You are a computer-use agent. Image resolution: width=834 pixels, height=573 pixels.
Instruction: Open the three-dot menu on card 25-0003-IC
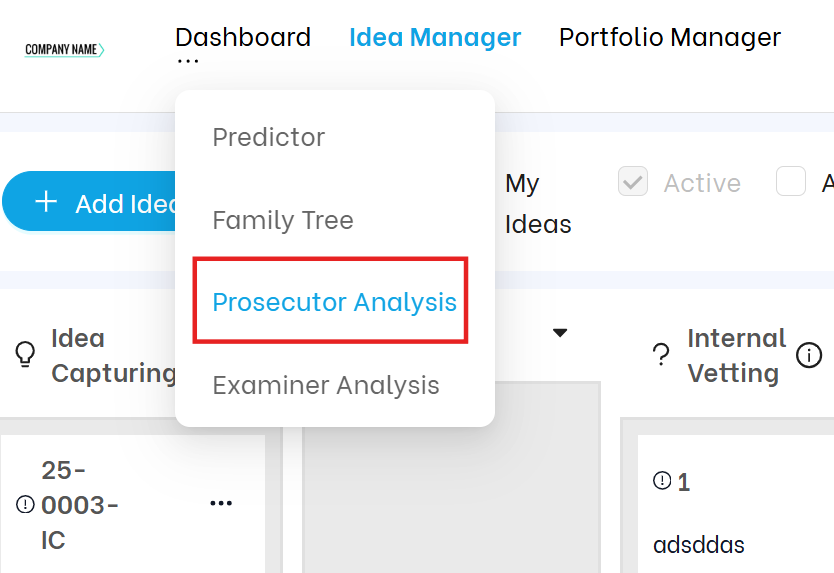[x=221, y=503]
